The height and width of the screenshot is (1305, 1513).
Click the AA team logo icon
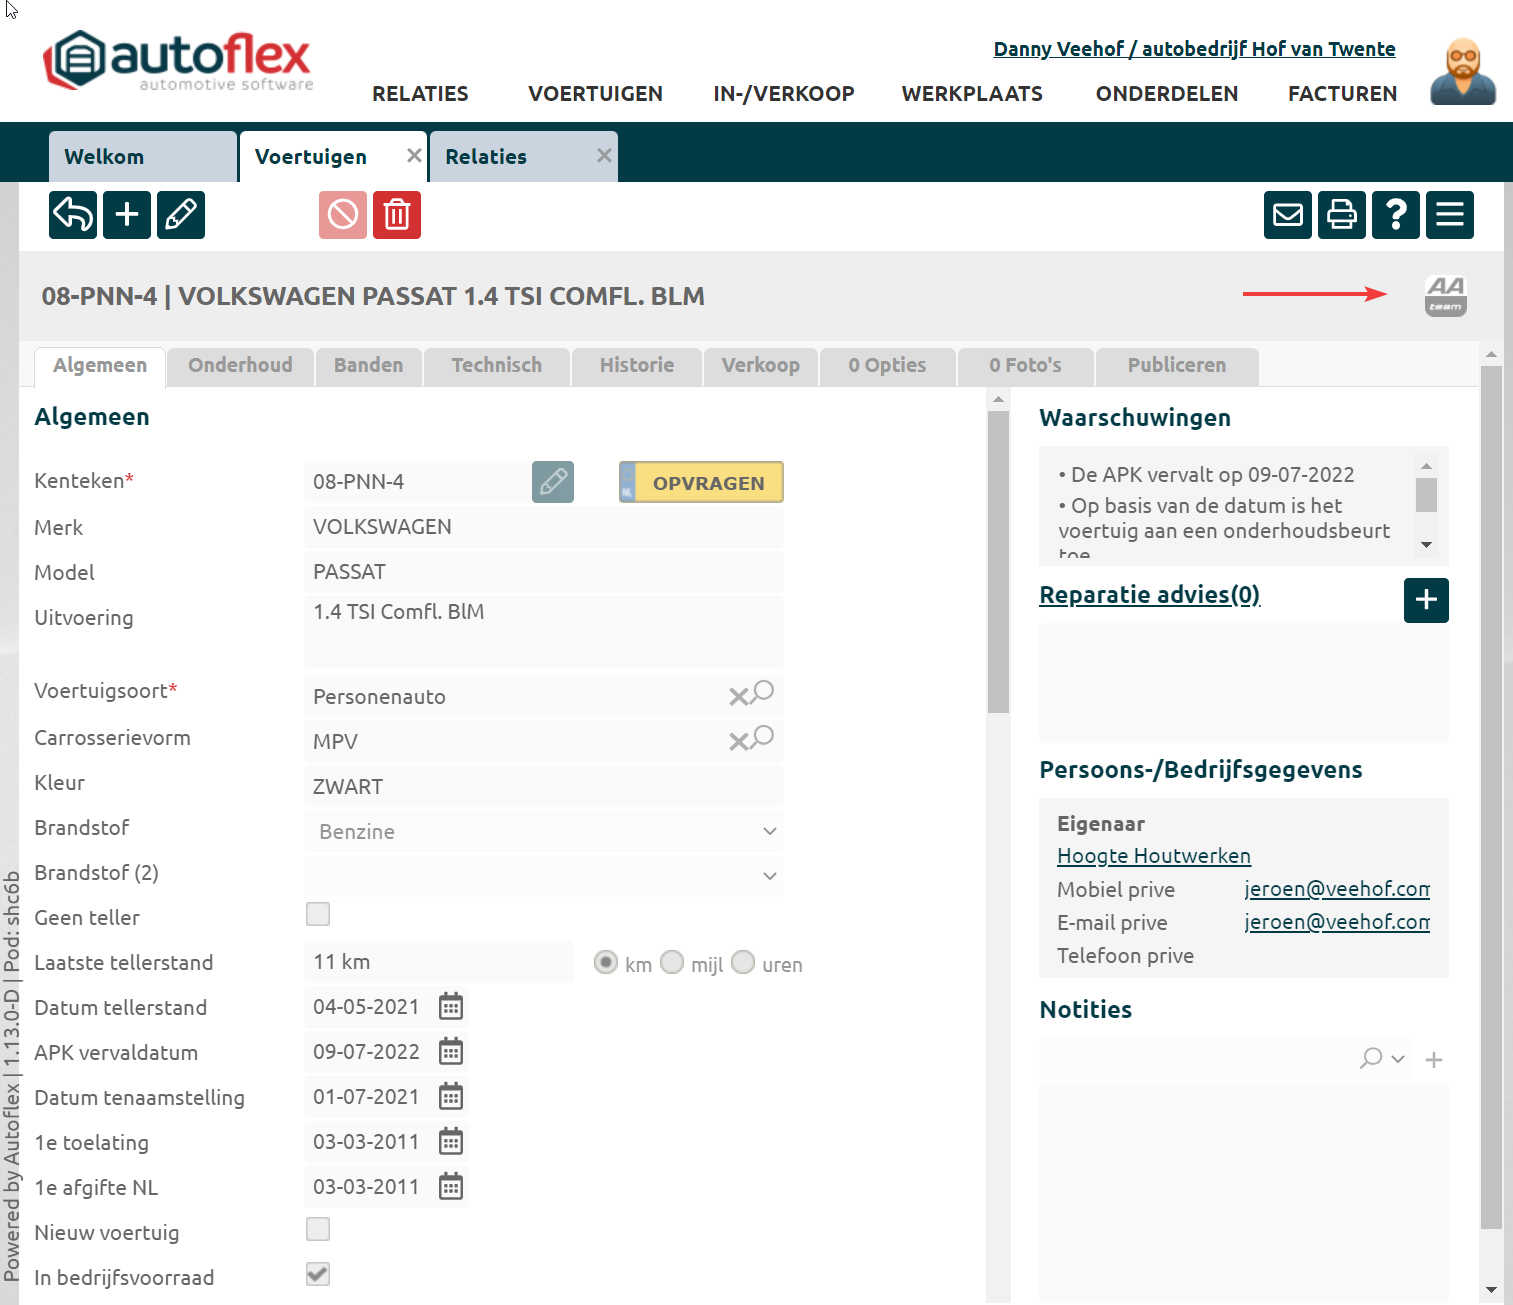1445,296
